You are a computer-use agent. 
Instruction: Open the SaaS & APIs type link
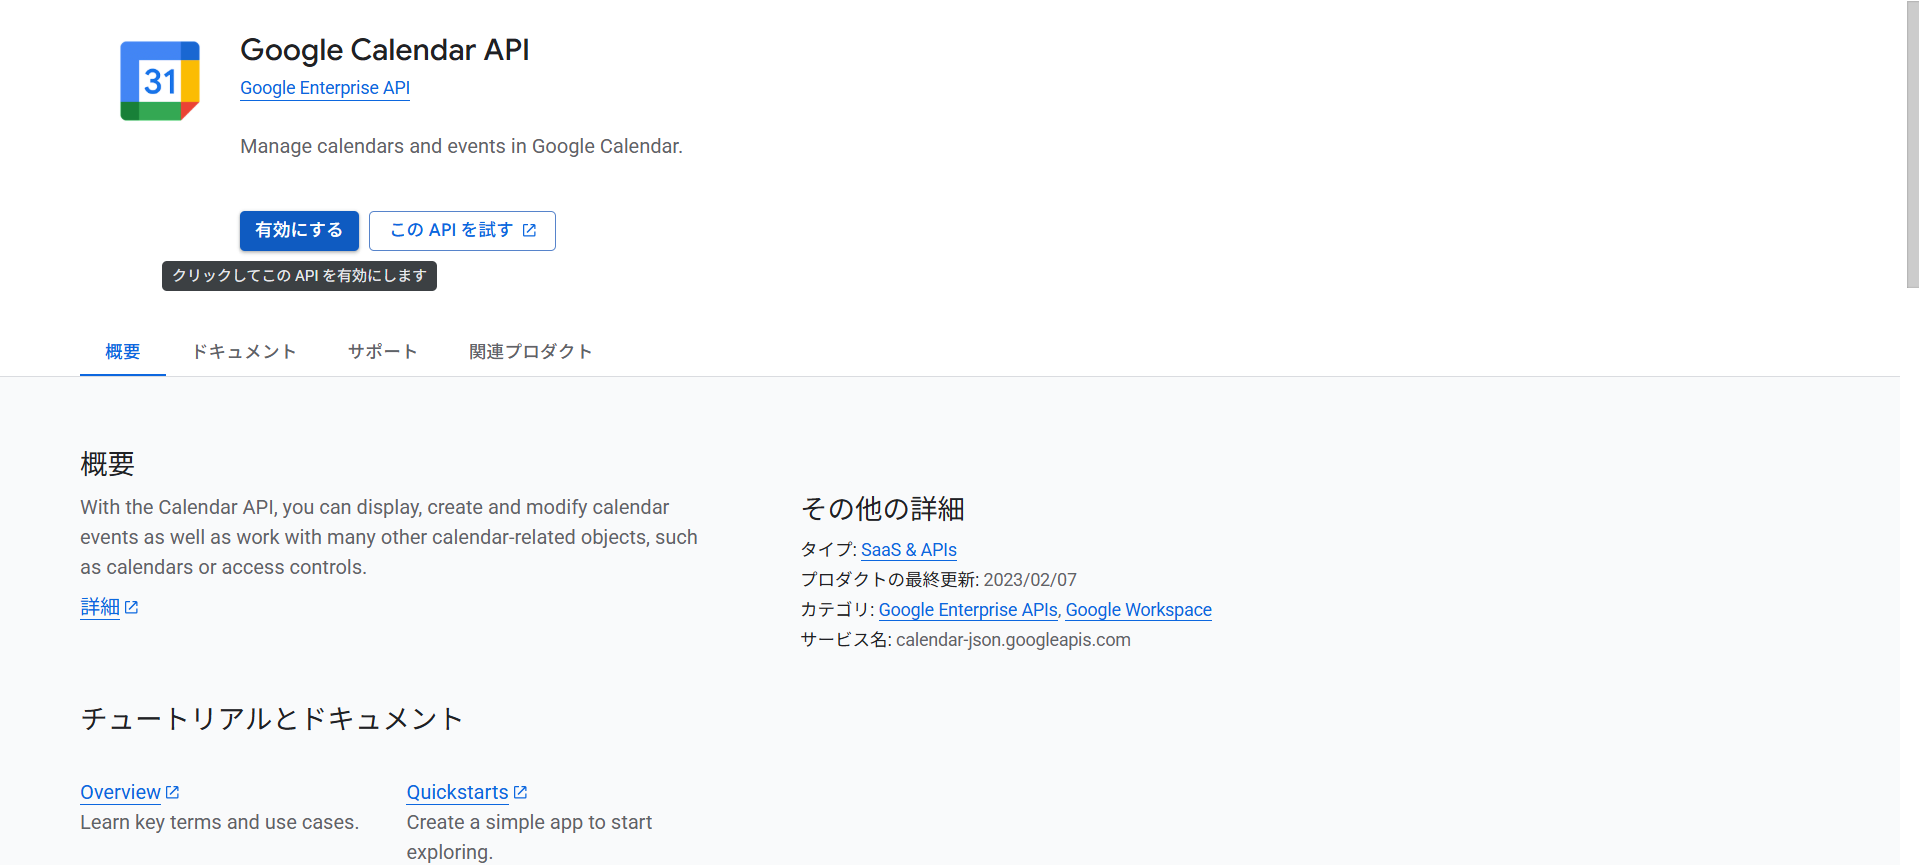(x=909, y=550)
